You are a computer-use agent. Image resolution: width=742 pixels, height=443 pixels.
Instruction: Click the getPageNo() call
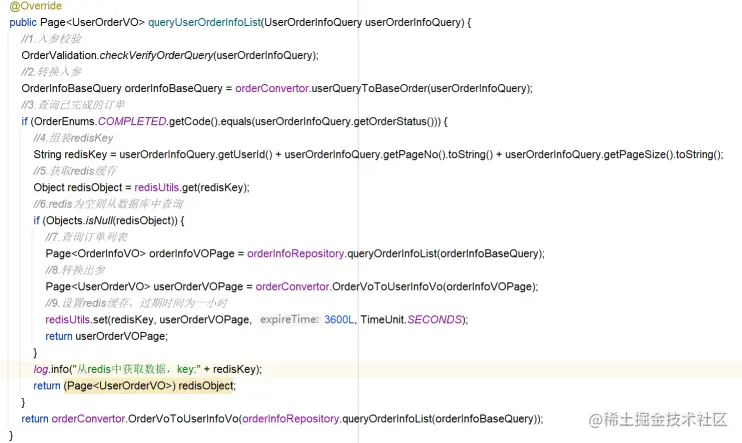pyautogui.click(x=414, y=155)
